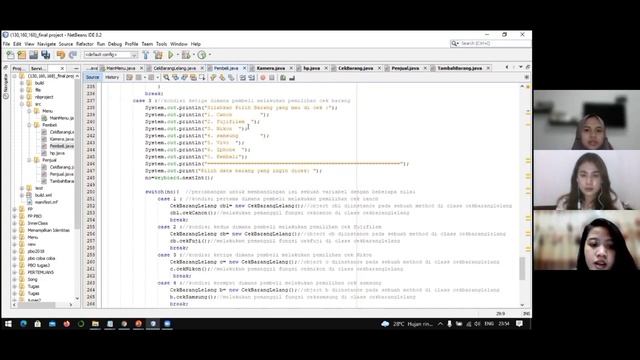
Task: Open the Debug menu
Action: [115, 44]
